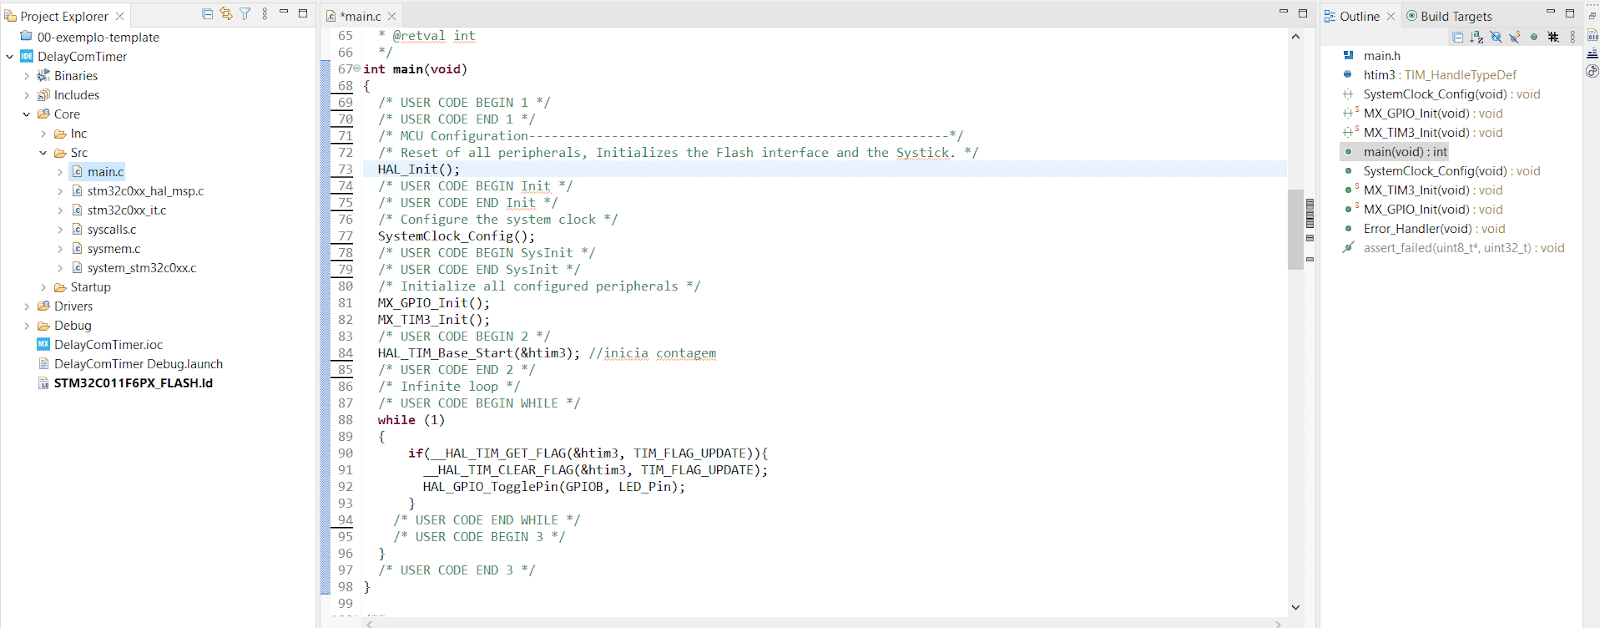Click the DelayComTimer.ioc MX file icon
1600x628 pixels.
tap(43, 344)
